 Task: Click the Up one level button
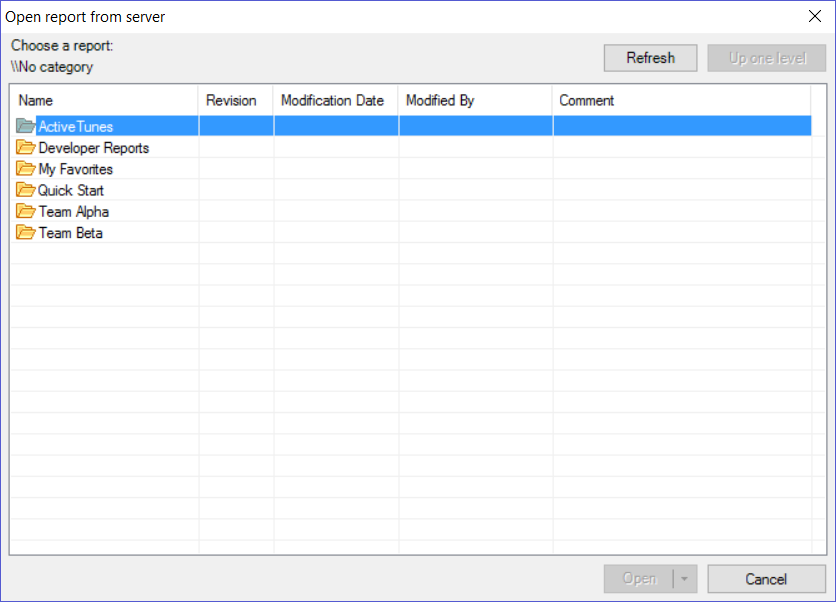pyautogui.click(x=767, y=58)
